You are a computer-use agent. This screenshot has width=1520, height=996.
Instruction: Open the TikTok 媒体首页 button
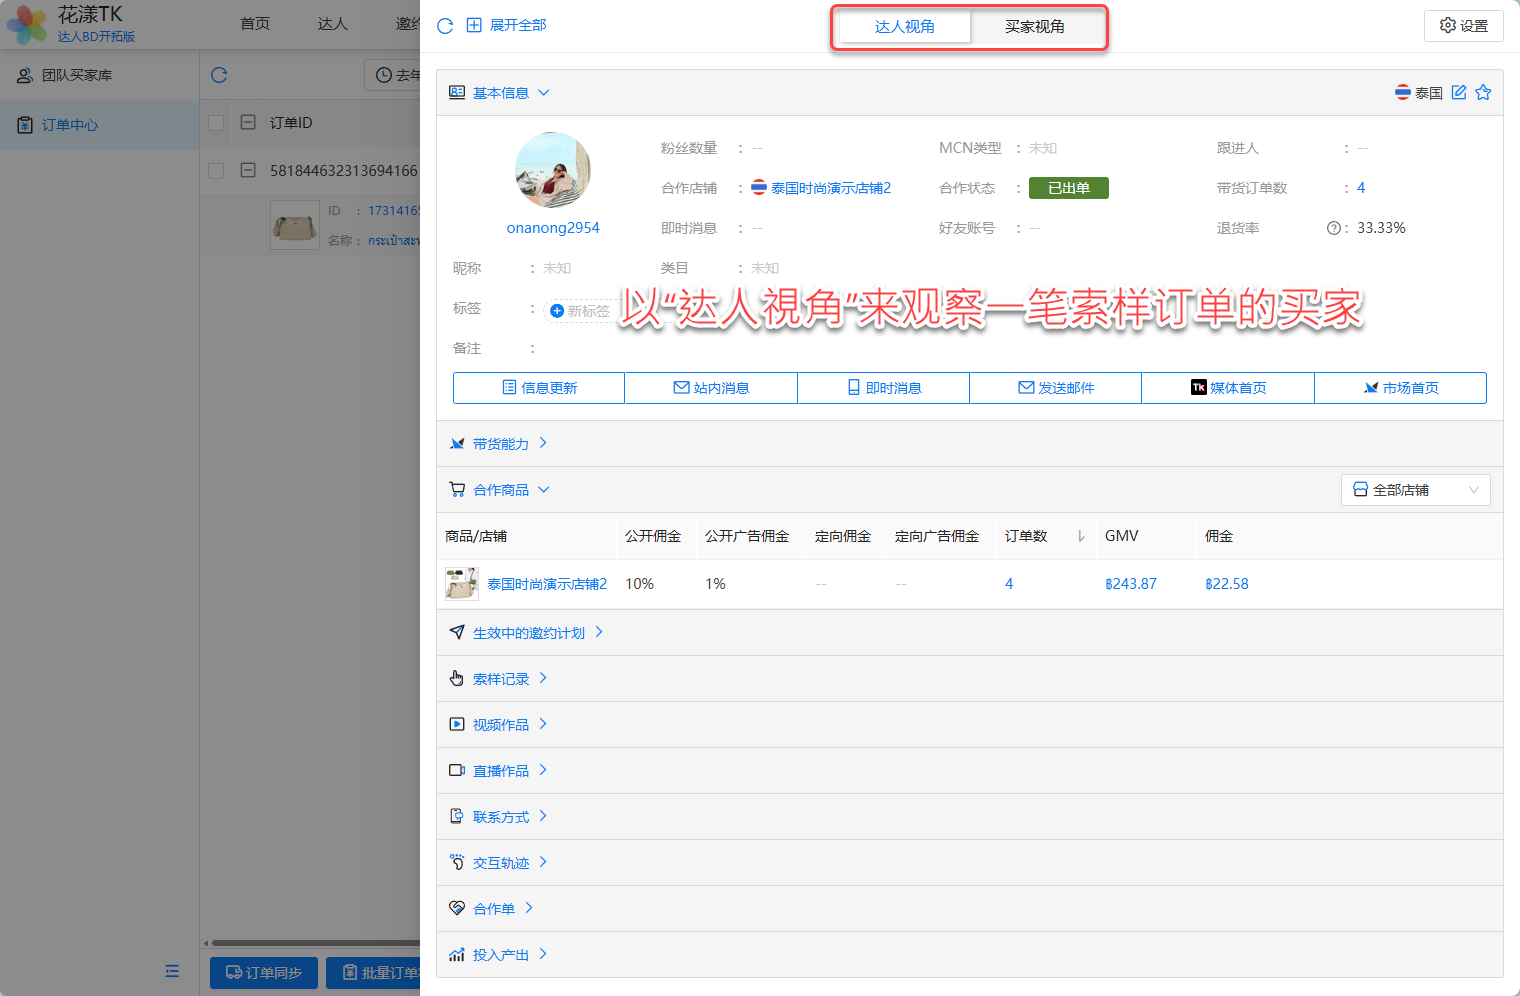point(1227,388)
